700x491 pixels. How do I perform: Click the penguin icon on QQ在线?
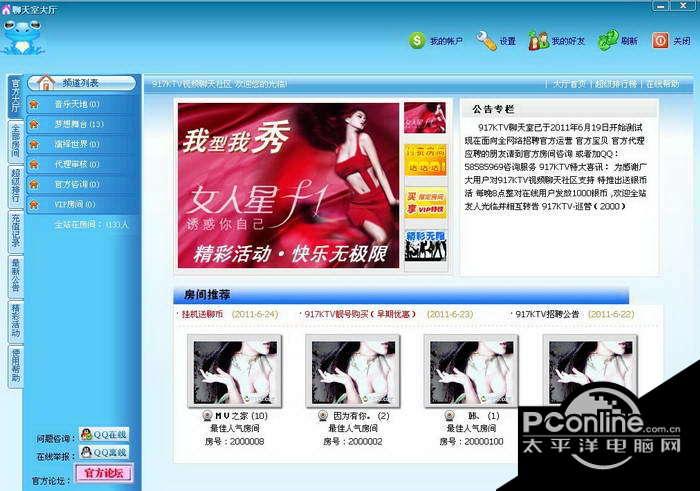tap(87, 434)
